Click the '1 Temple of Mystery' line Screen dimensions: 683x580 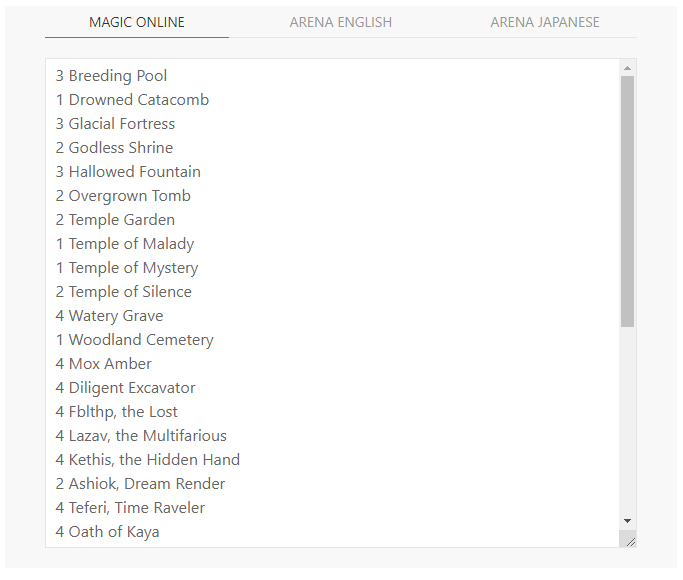pyautogui.click(x=127, y=268)
